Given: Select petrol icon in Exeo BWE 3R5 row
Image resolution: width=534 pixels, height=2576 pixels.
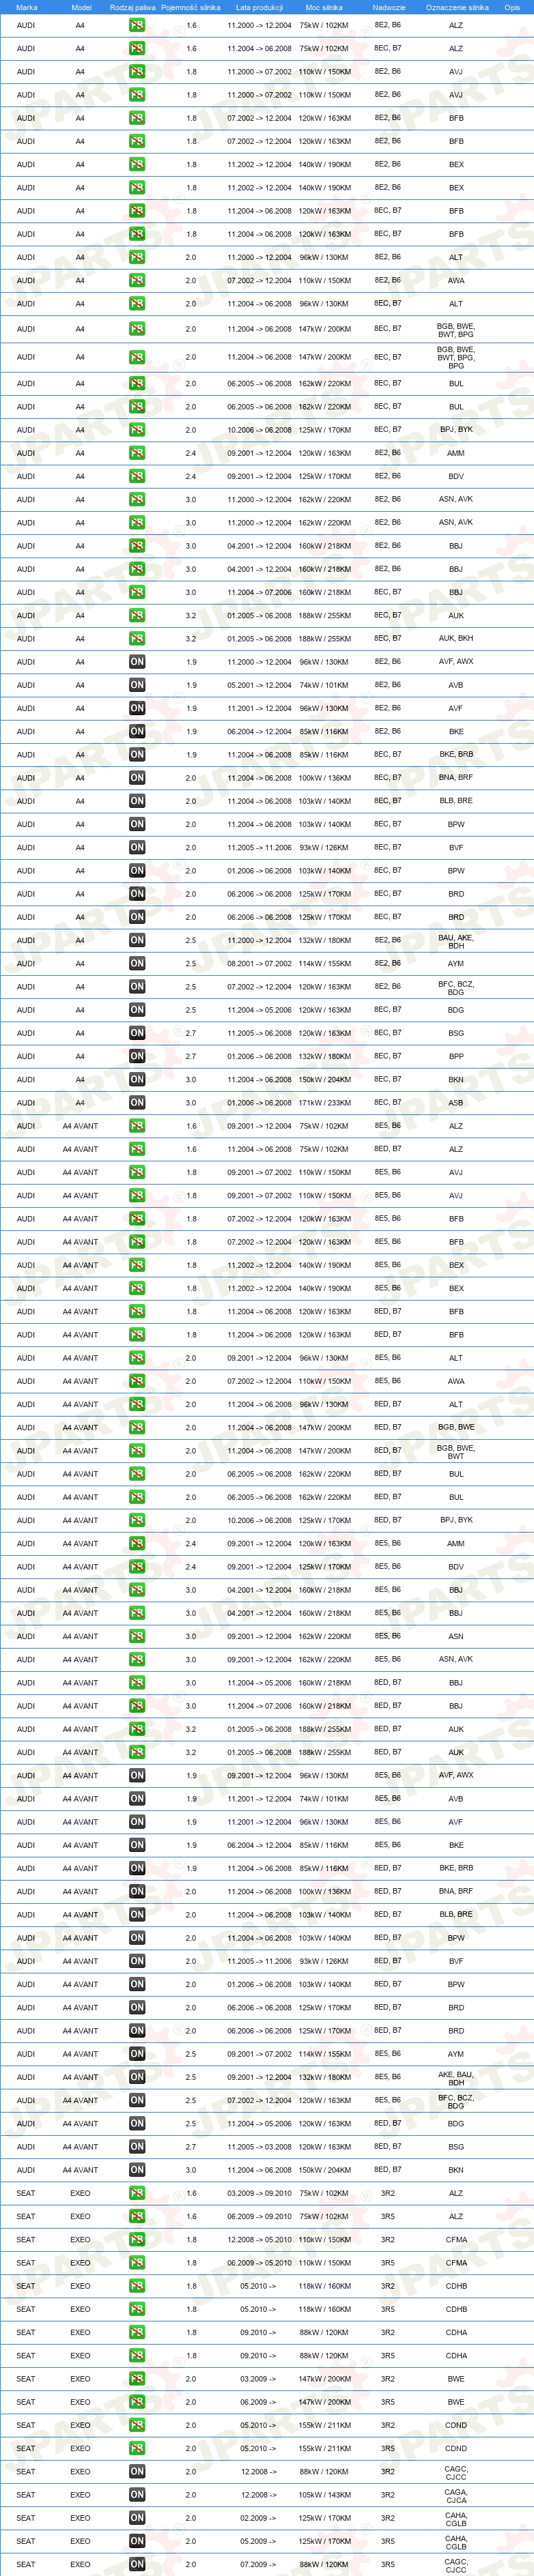Looking at the screenshot, I should click(137, 2402).
